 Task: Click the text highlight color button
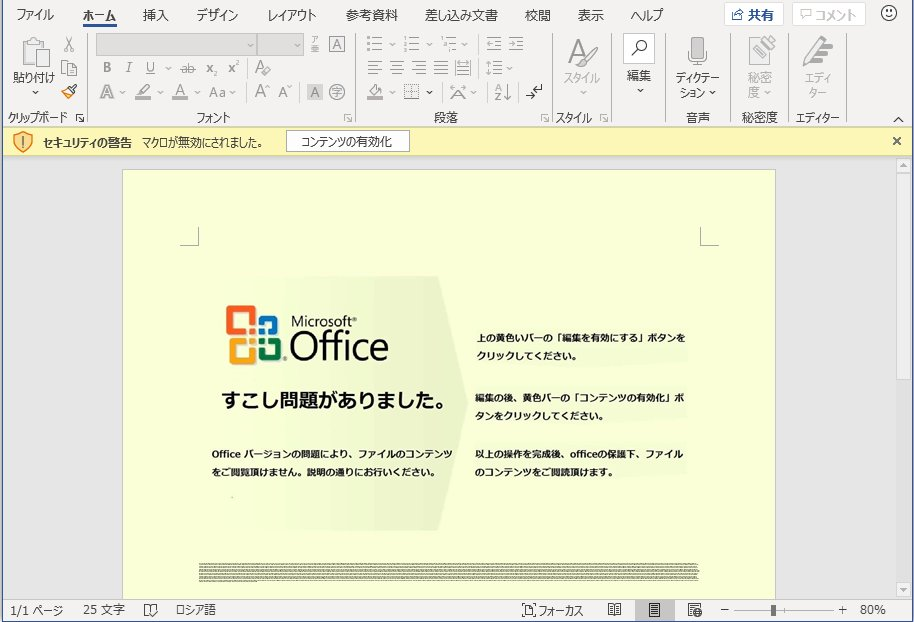click(143, 92)
